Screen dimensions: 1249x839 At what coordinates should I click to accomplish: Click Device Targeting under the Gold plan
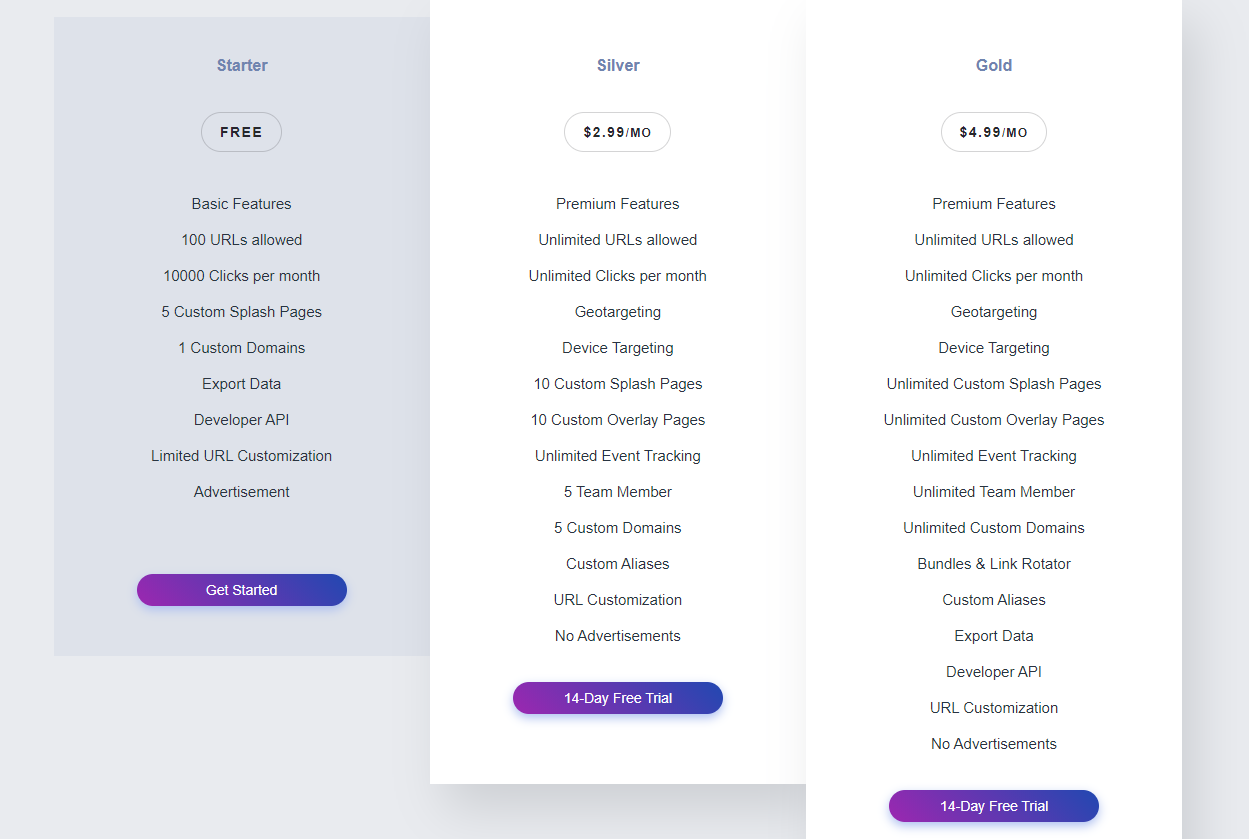coord(993,347)
